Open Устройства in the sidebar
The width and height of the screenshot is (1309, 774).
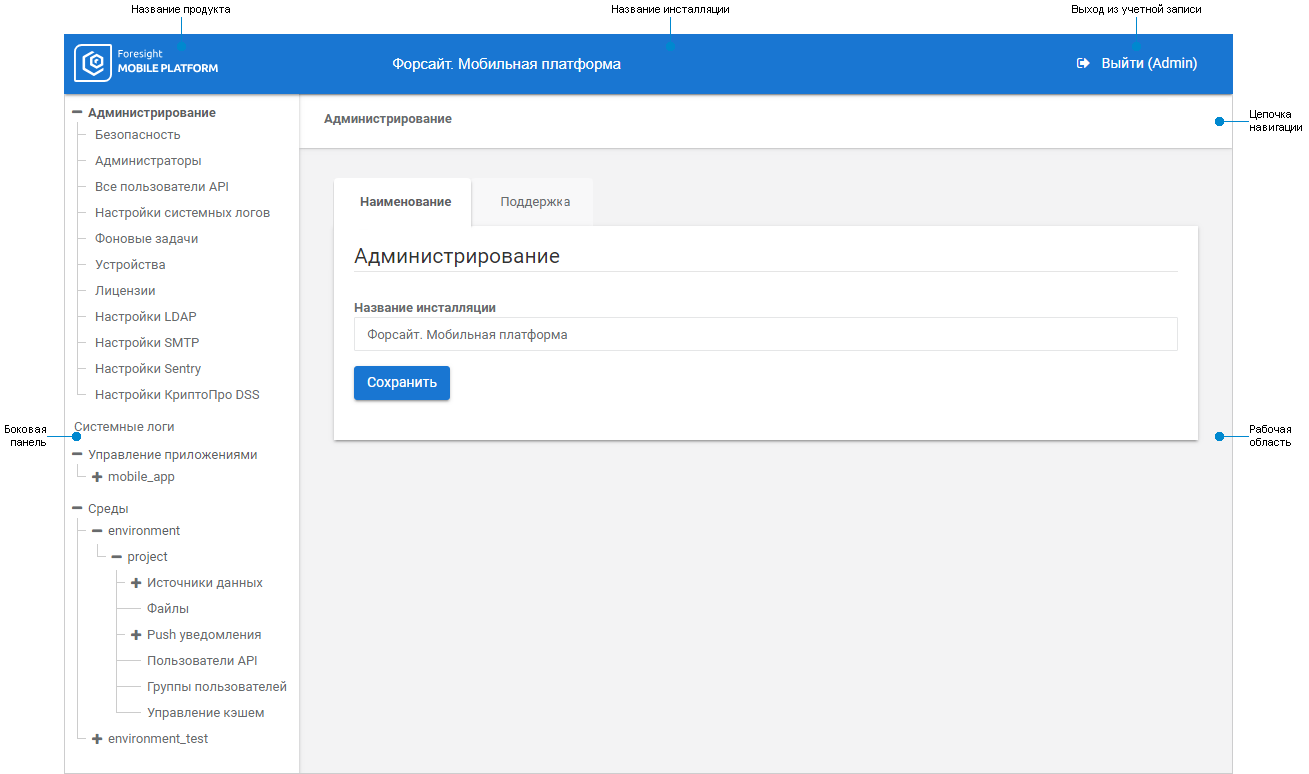130,265
